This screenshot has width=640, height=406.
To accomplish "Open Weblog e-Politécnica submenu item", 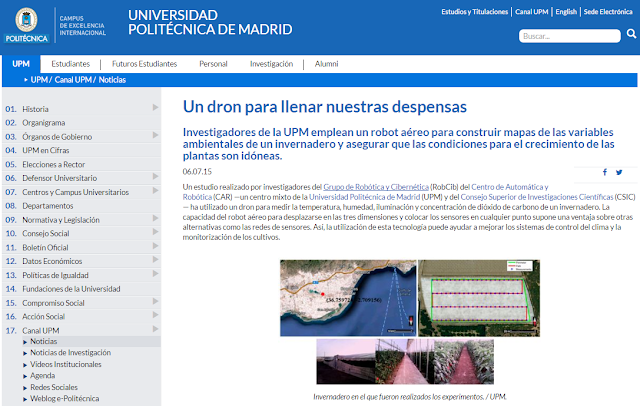I will 64,399.
